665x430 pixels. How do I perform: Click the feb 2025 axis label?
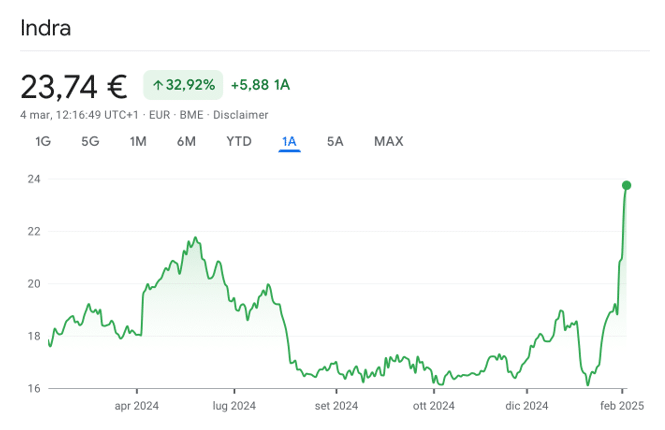[x=622, y=406]
